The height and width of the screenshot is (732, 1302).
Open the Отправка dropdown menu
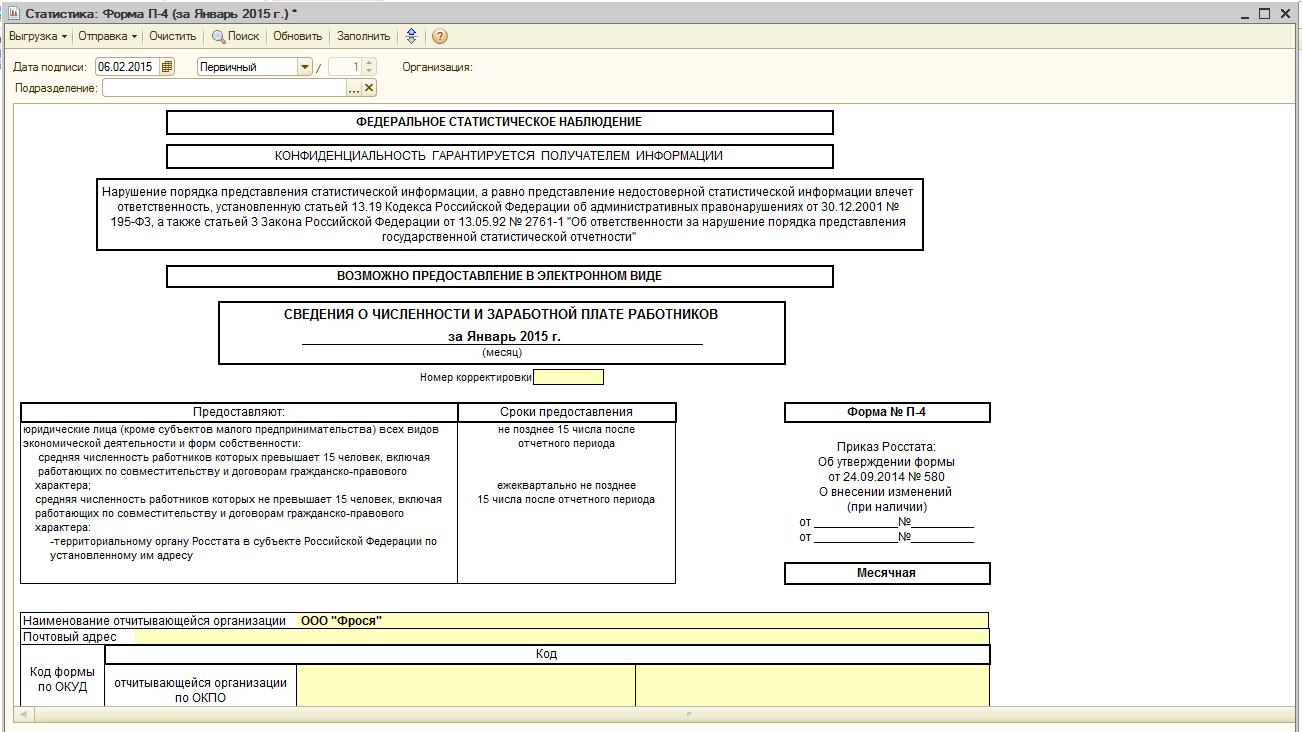click(x=107, y=36)
